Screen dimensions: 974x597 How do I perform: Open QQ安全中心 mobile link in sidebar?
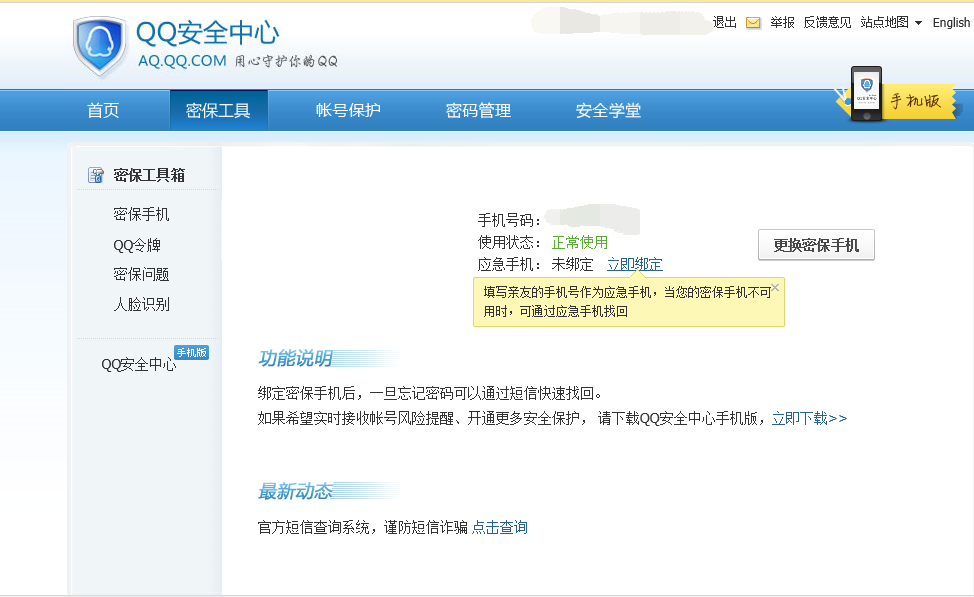(139, 365)
